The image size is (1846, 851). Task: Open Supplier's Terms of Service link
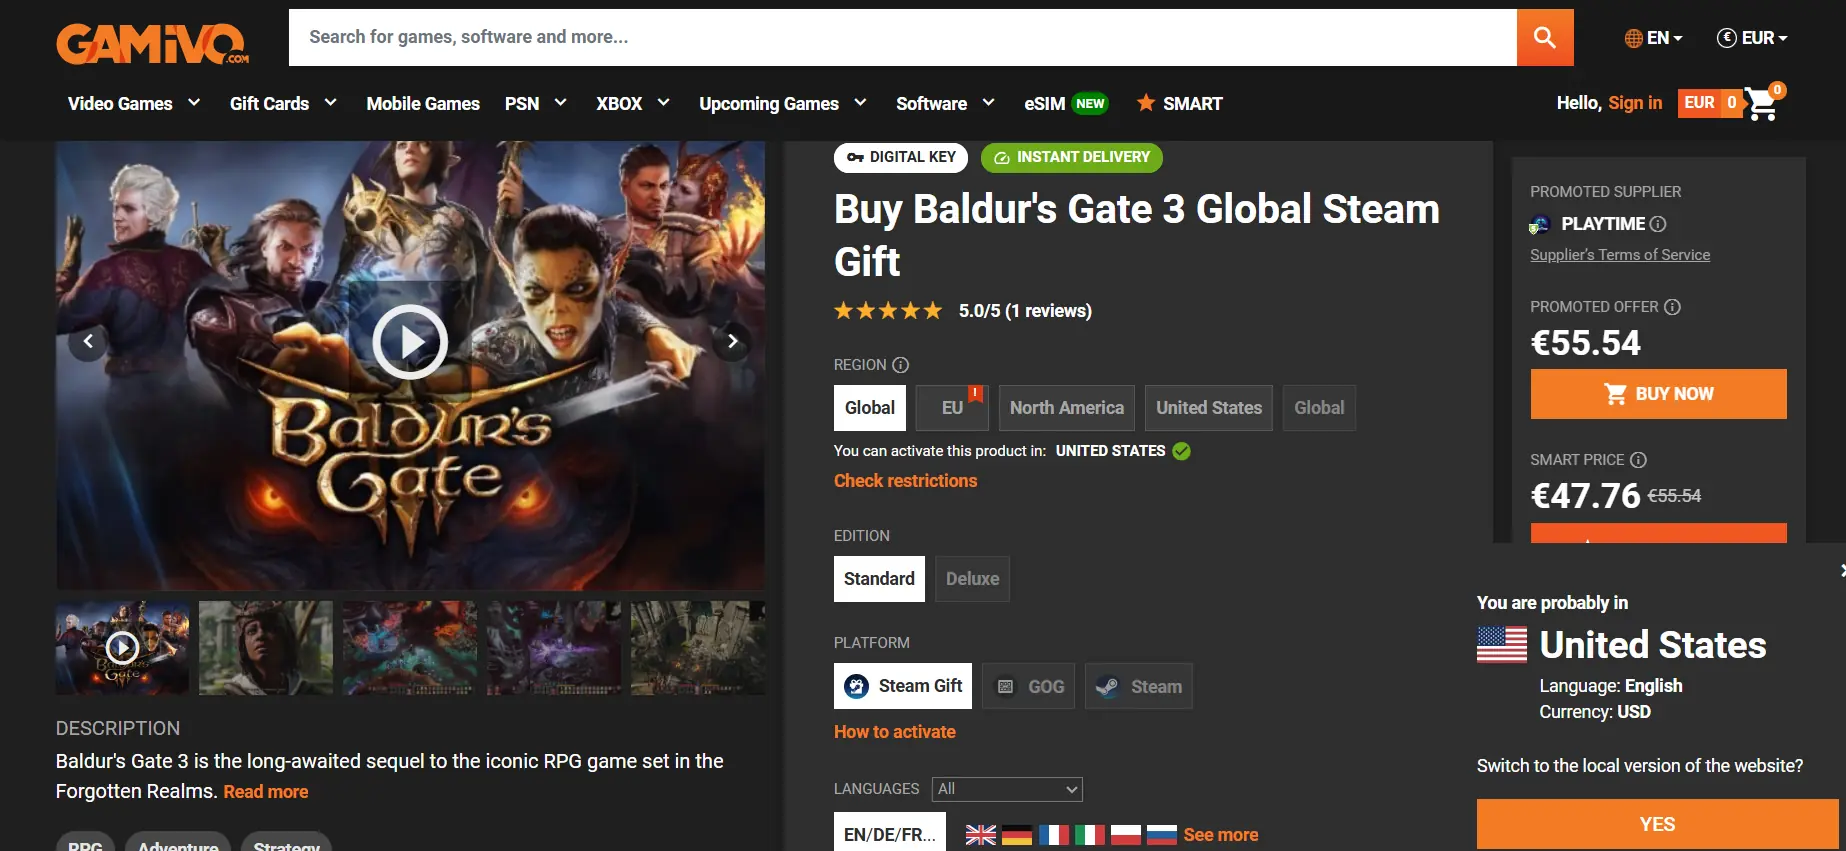click(1620, 255)
